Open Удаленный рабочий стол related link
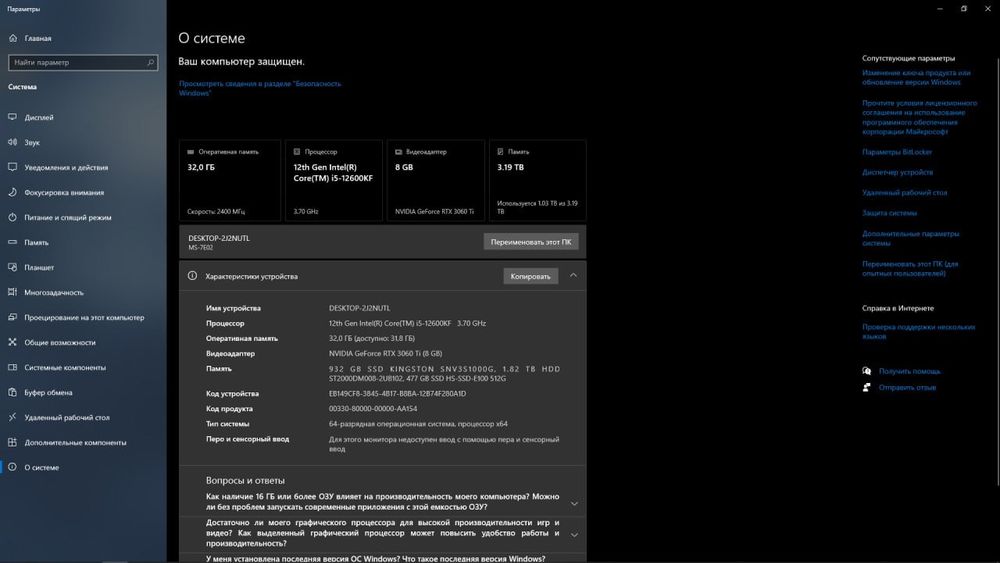Viewport: 1000px width, 563px height. (904, 193)
